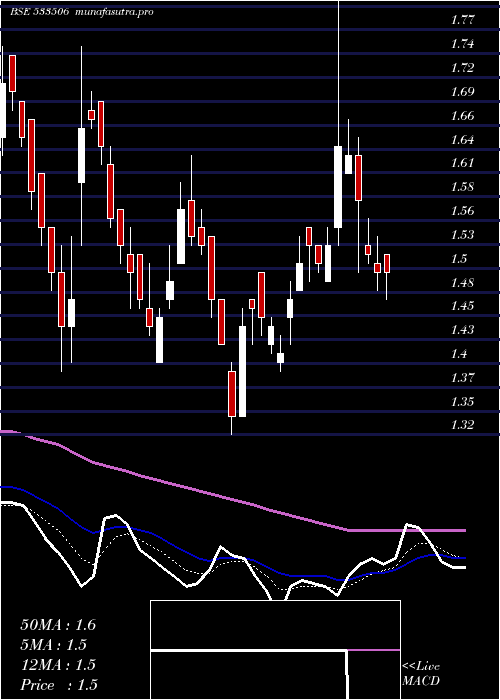500x700 pixels.
Task: Click the 1.43 price axis label
Action: [462, 330]
